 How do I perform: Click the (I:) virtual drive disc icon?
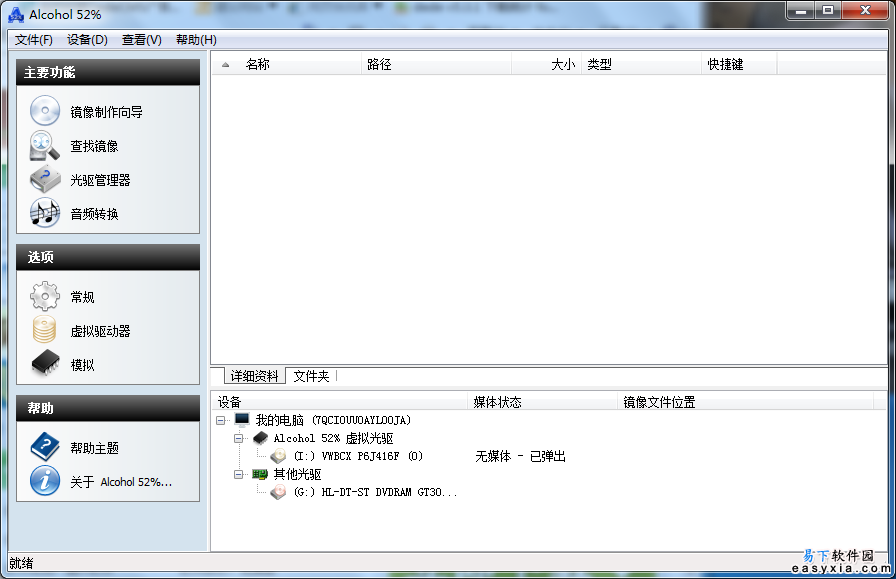click(278, 456)
